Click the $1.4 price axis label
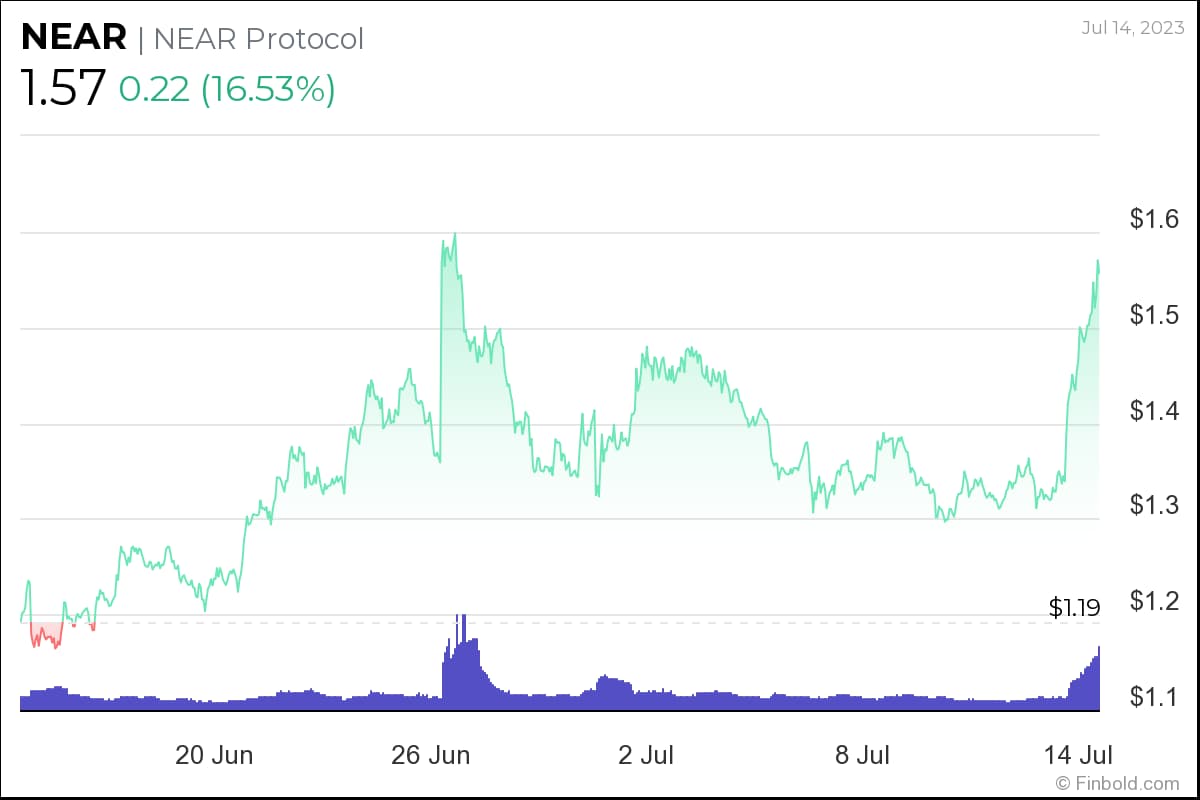 click(1153, 410)
